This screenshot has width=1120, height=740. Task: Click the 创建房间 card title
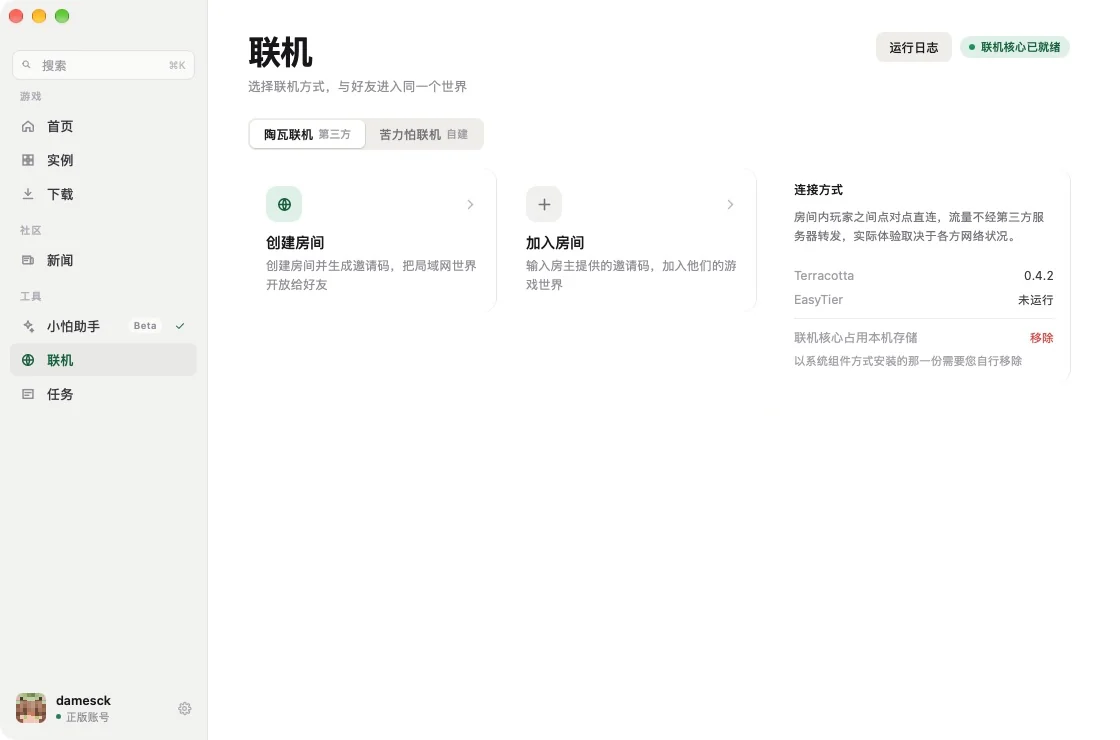coord(295,243)
